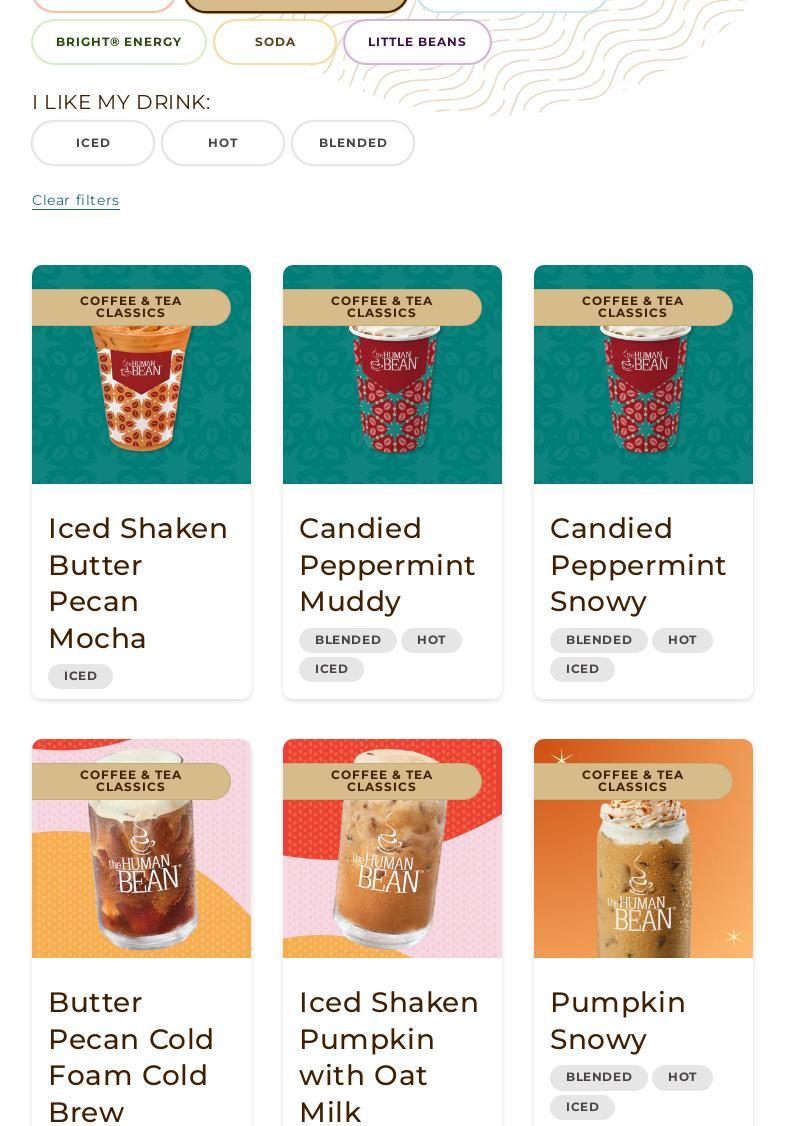
Task: Toggle the HOT drink filter
Action: pyautogui.click(x=223, y=143)
